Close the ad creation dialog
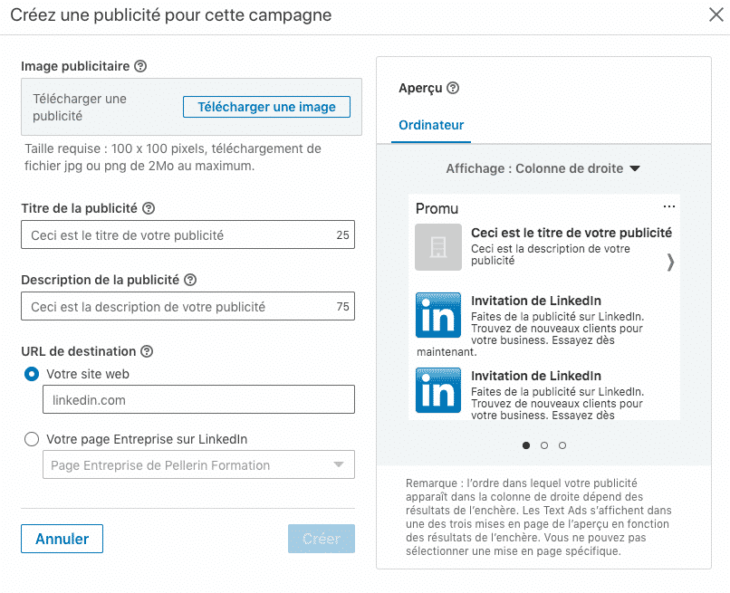This screenshot has width=730, height=593. pyautogui.click(x=716, y=15)
